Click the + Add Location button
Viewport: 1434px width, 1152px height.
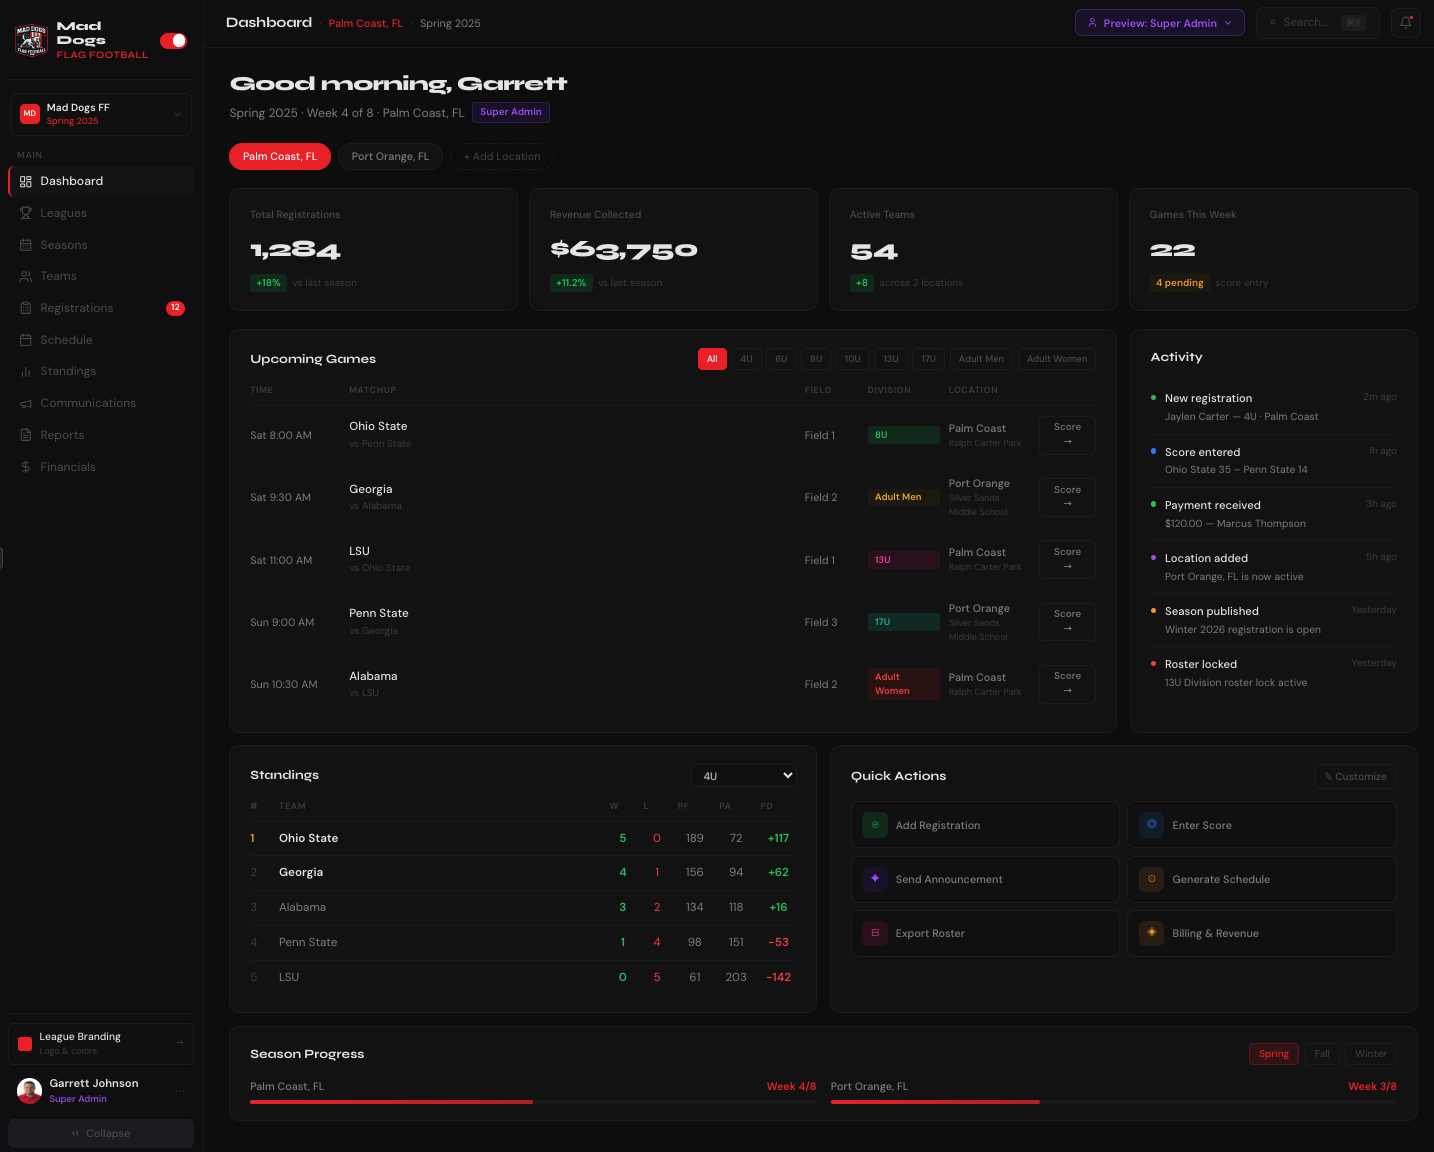(501, 156)
